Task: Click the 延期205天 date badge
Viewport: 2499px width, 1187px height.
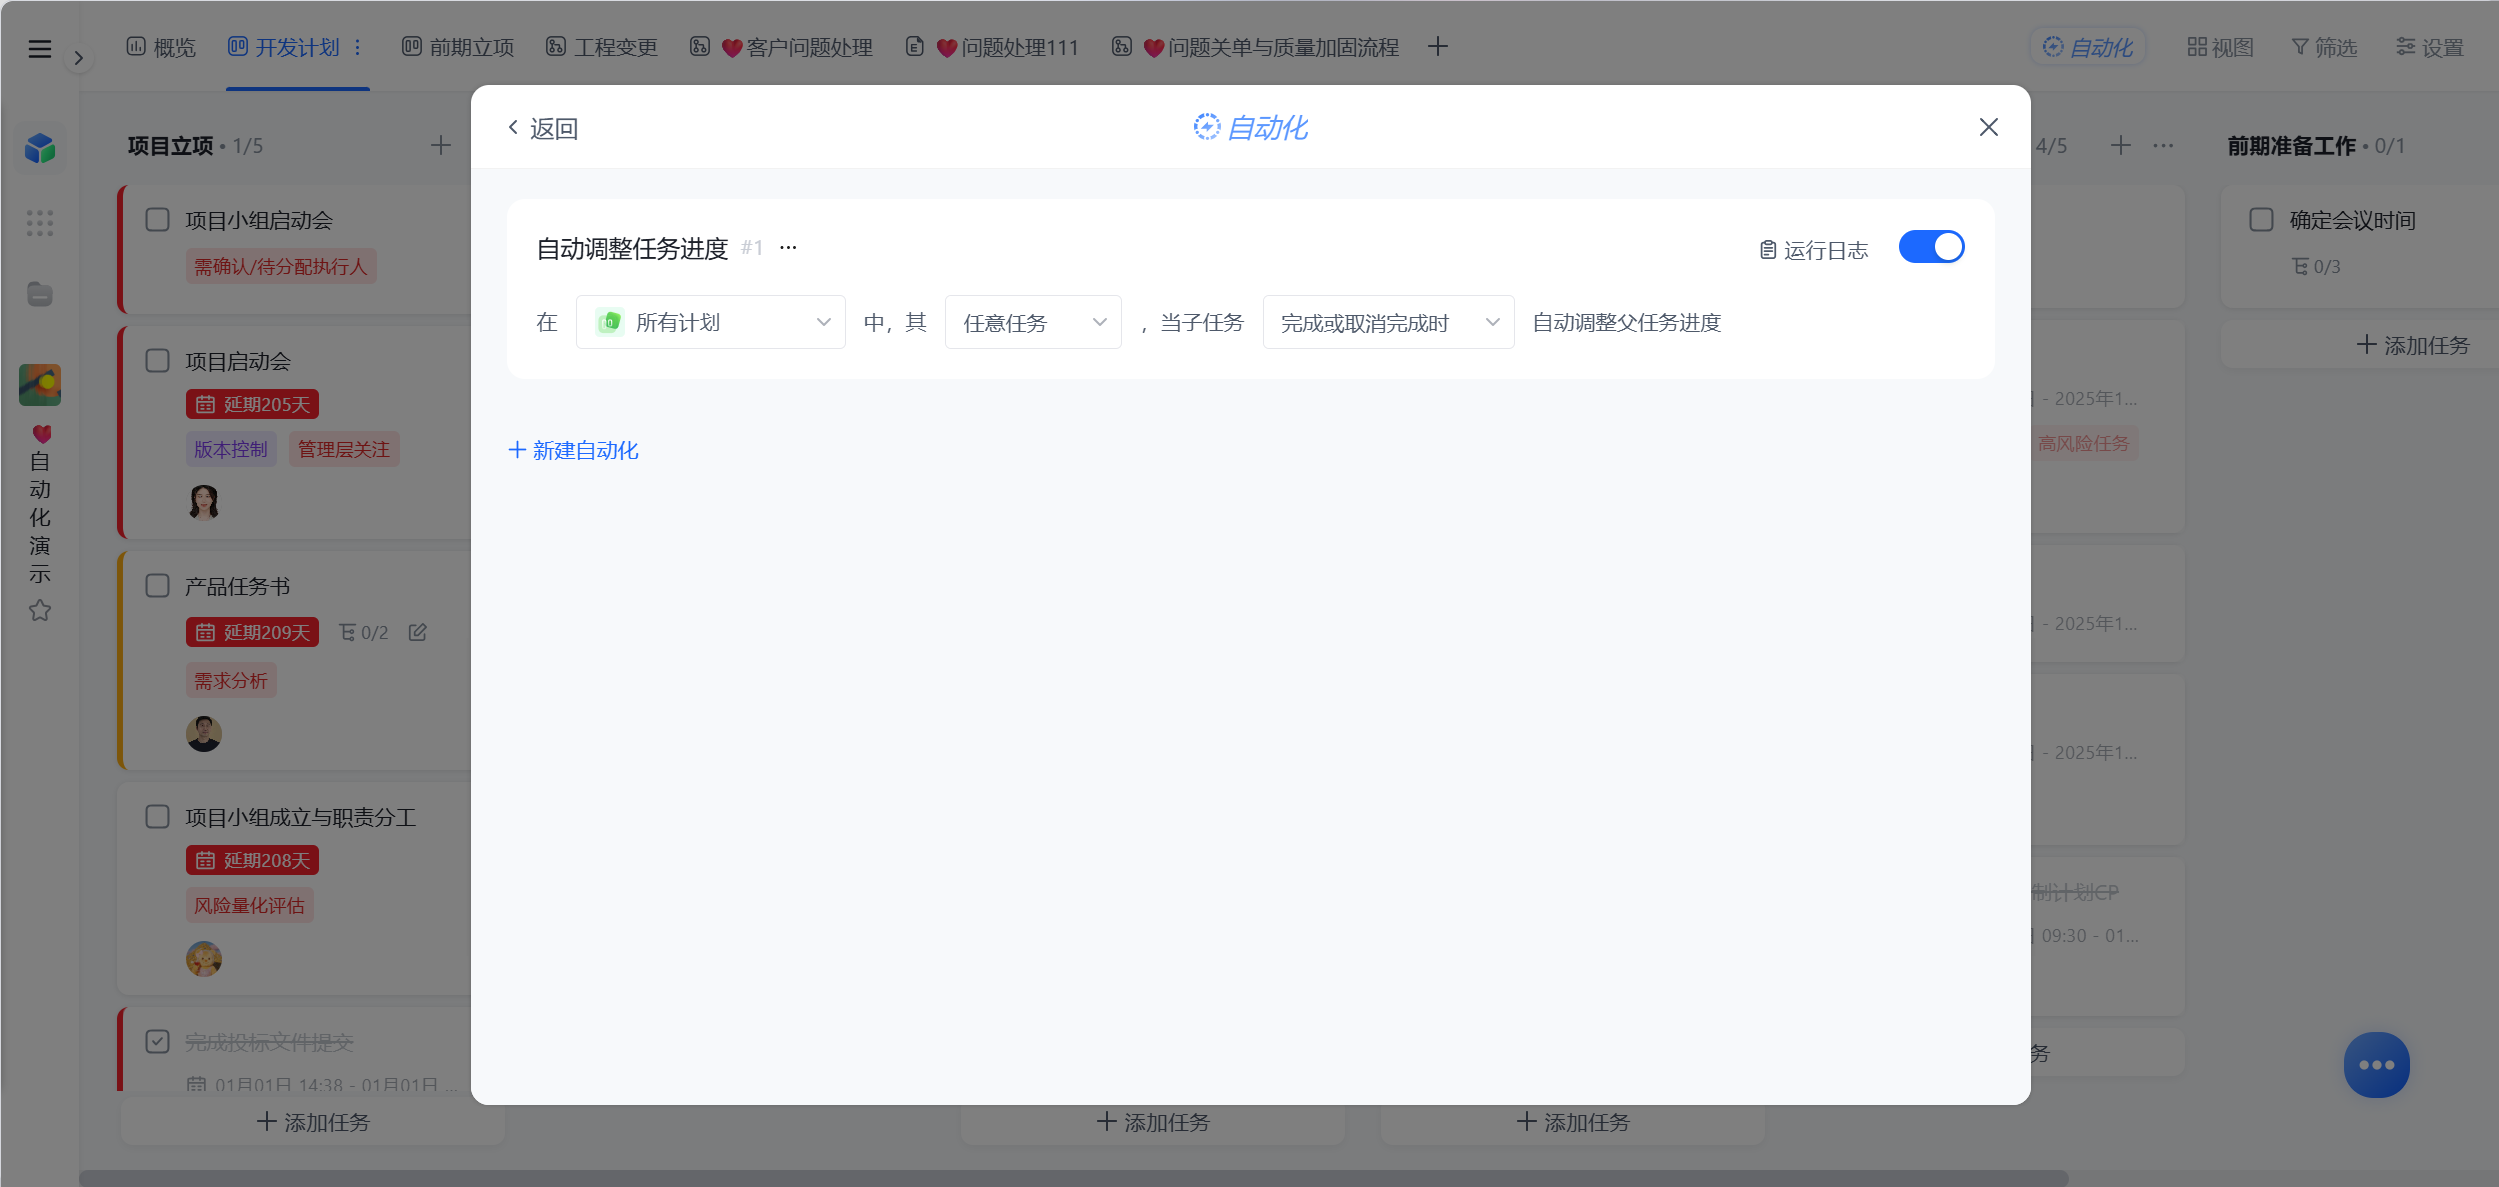Action: click(x=252, y=404)
